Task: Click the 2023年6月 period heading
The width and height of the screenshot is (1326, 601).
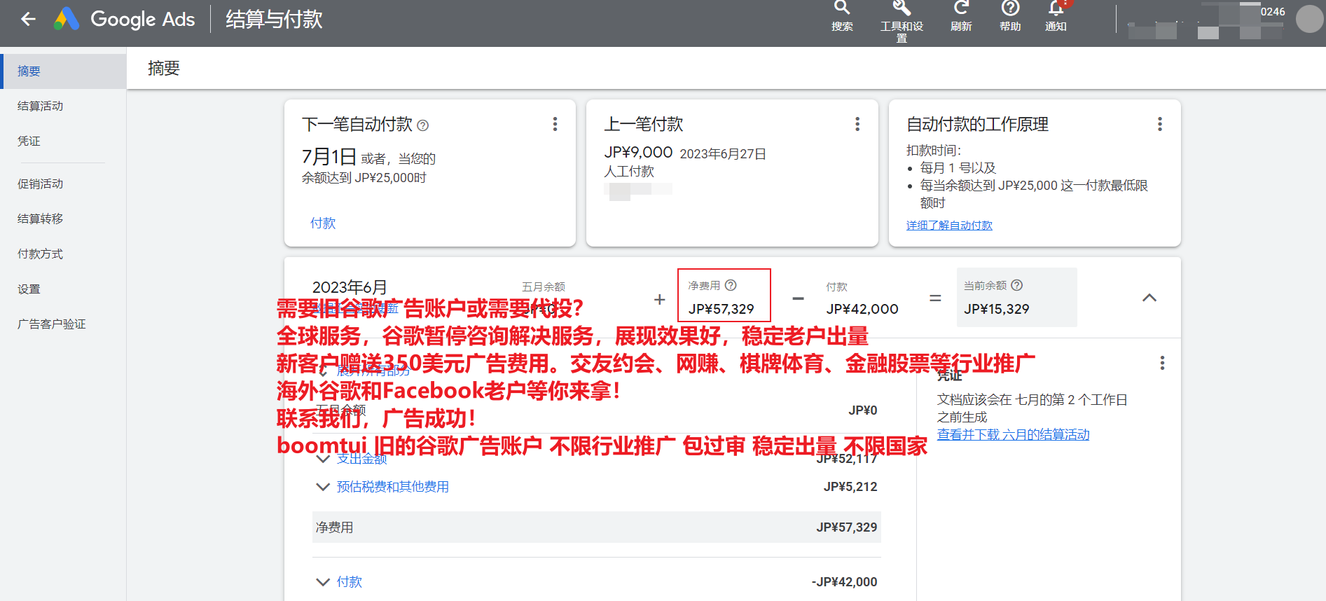Action: 349,288
